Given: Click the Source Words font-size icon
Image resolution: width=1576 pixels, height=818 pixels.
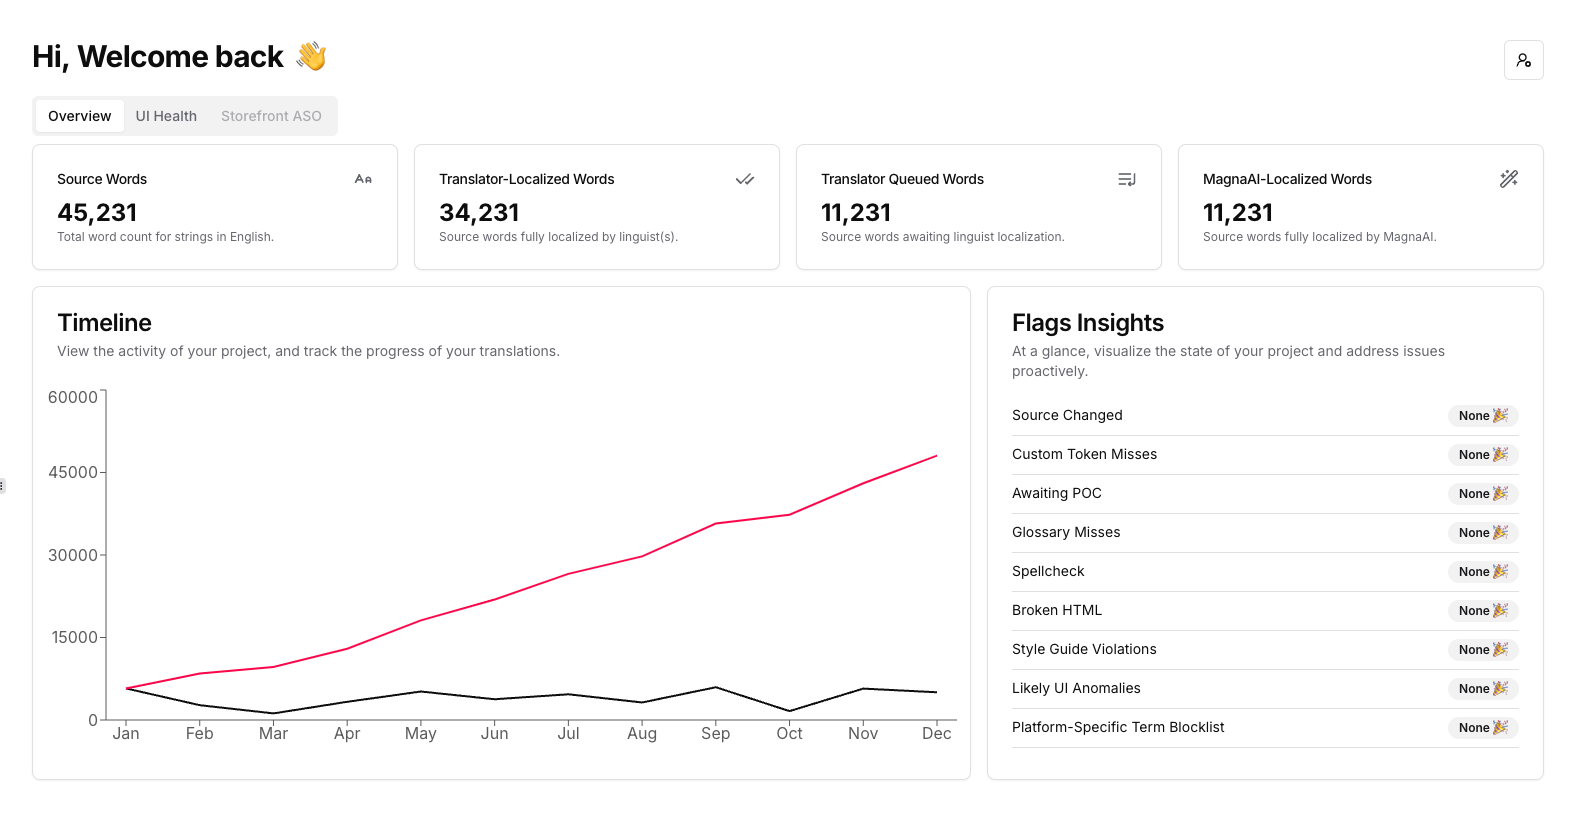Looking at the screenshot, I should click(x=363, y=179).
